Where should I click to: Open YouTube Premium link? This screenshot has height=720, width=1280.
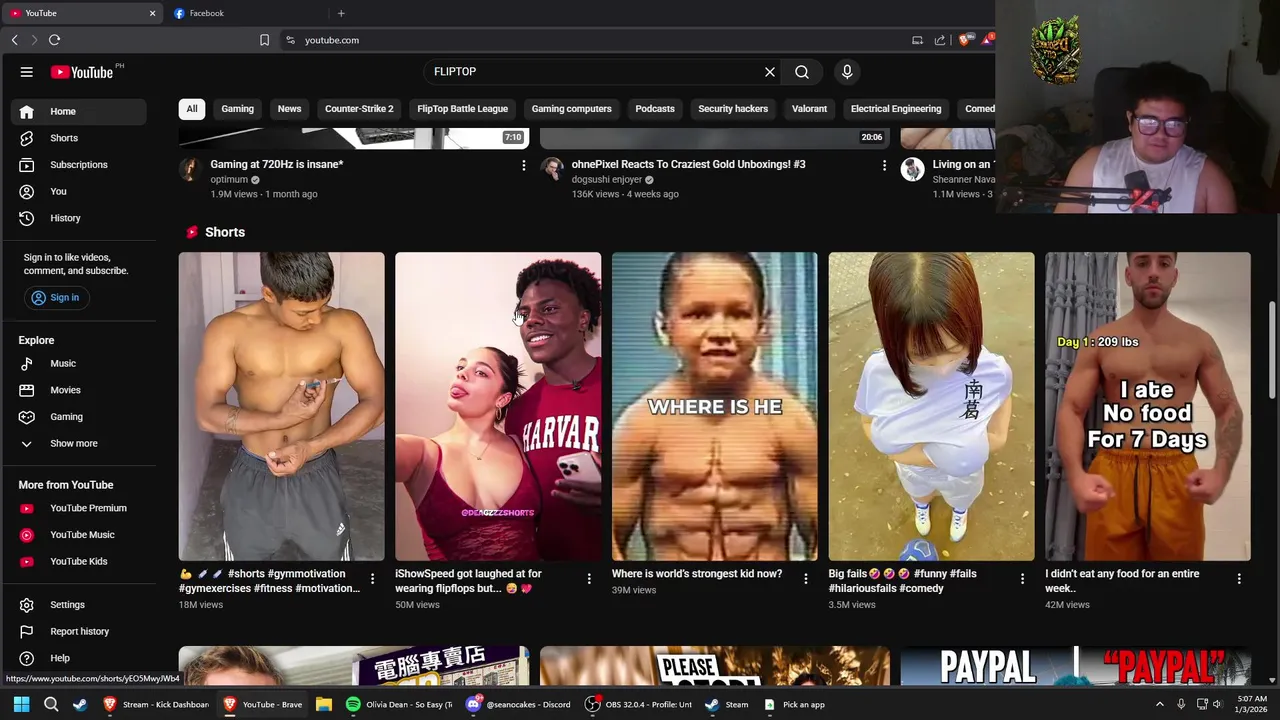click(x=79, y=508)
